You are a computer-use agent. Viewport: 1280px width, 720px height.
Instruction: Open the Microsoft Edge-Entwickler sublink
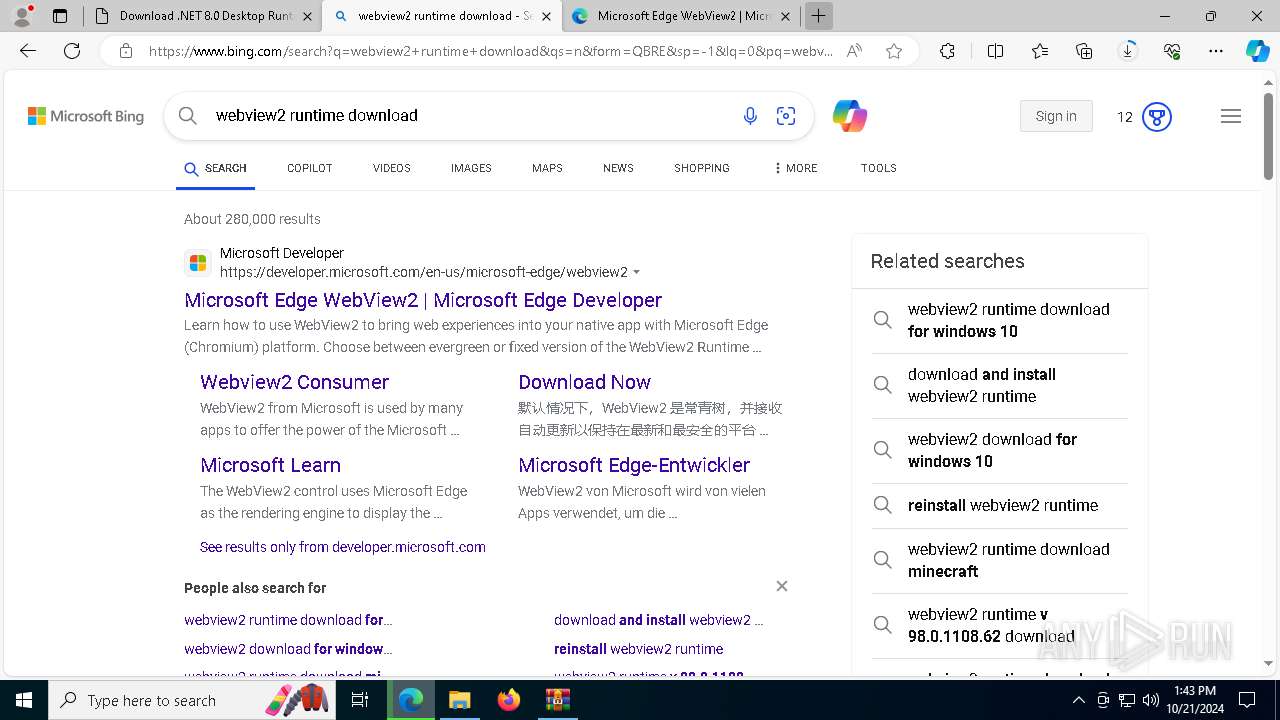click(634, 465)
